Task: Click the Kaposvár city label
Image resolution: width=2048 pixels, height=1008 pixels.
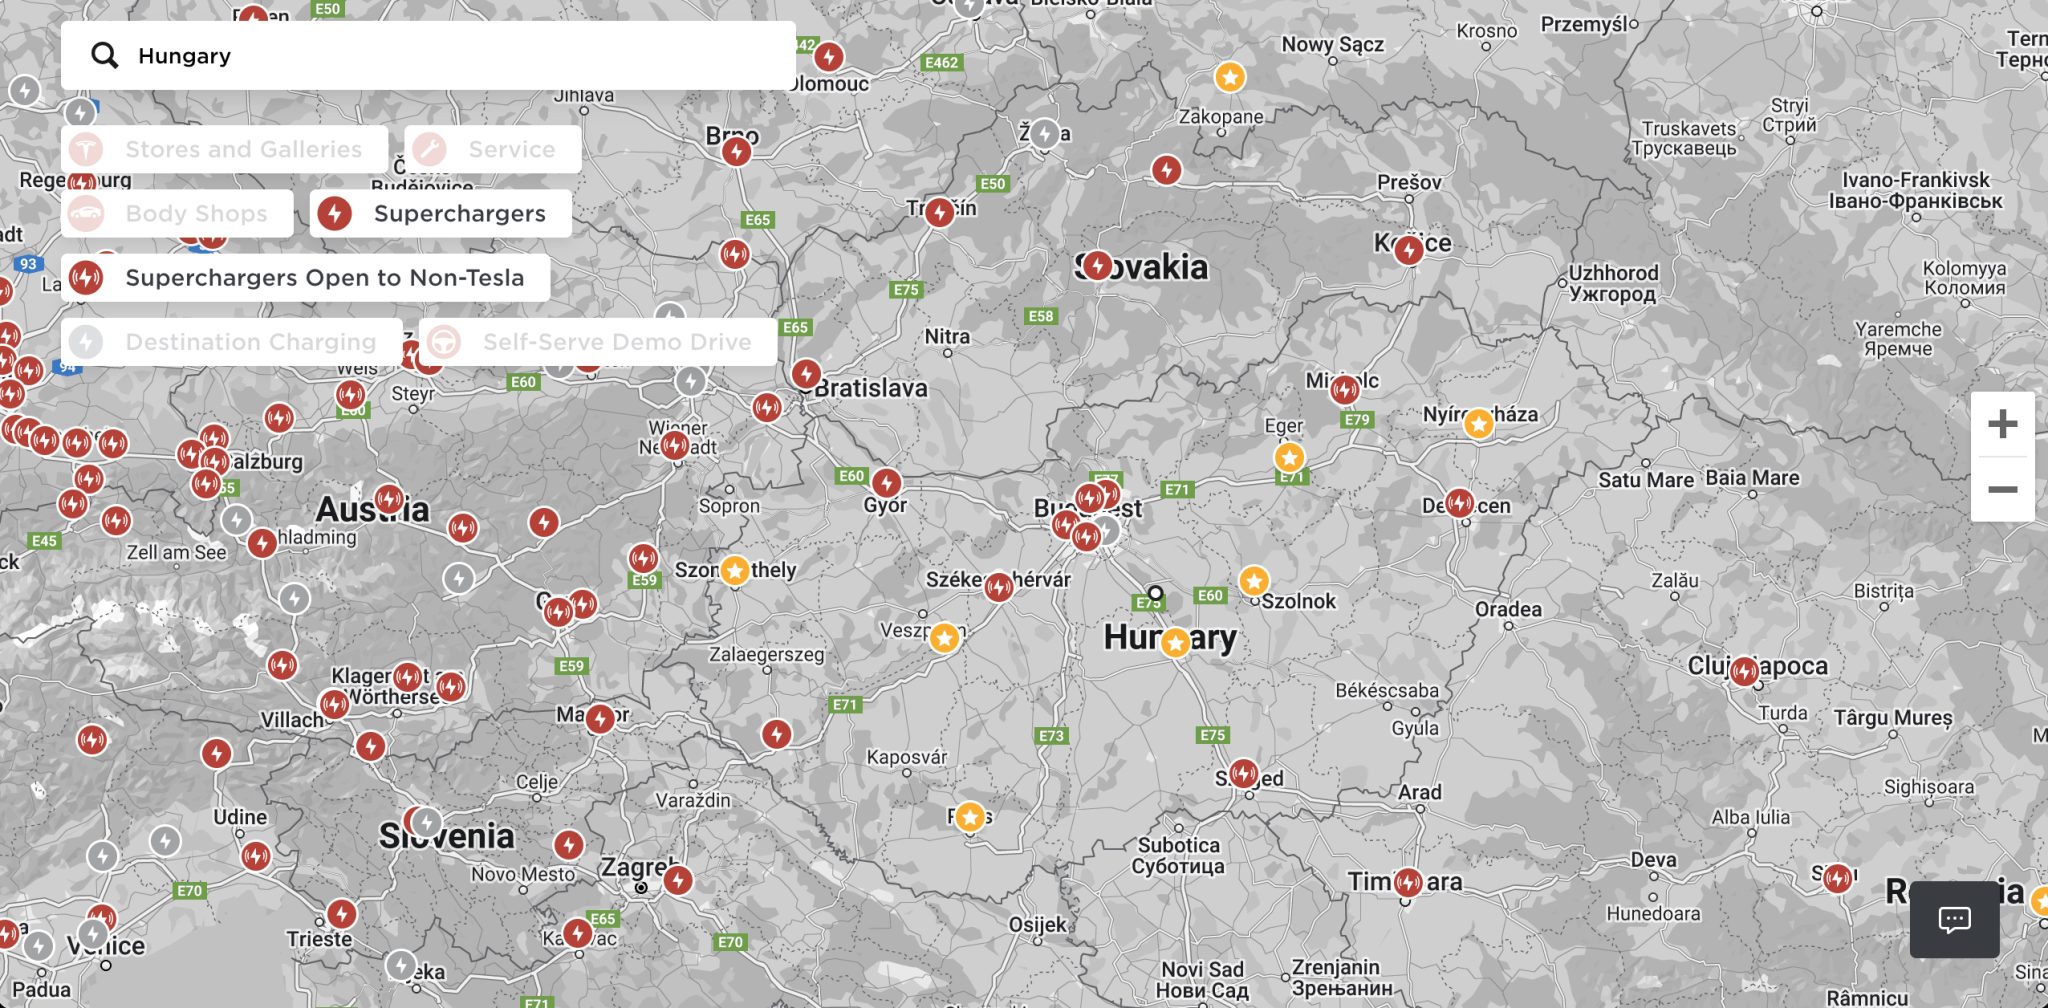Action: click(x=906, y=757)
